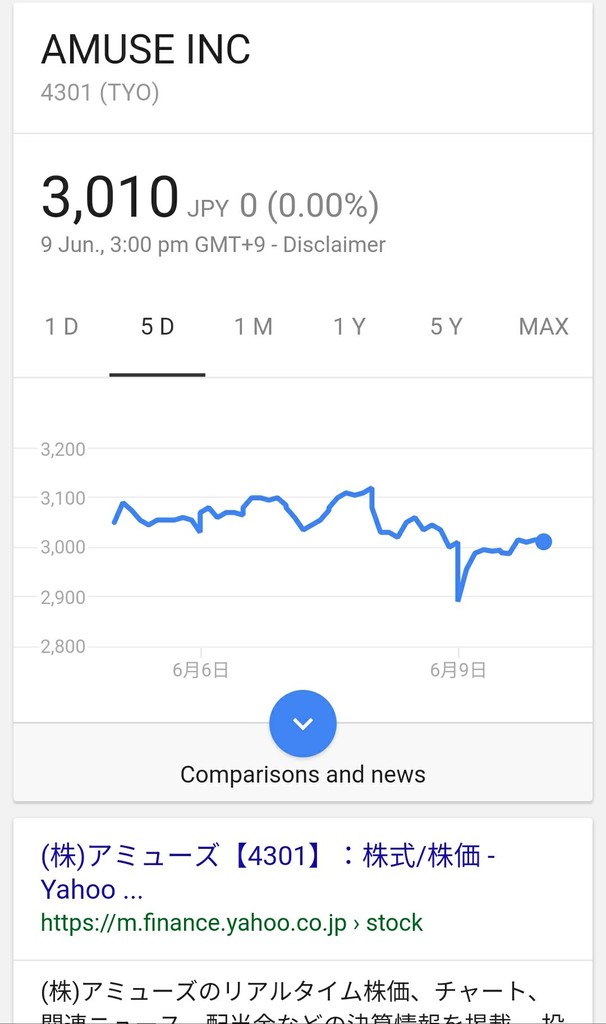The height and width of the screenshot is (1024, 606).
Task: Switch to the 1 D chart range
Action: point(61,327)
